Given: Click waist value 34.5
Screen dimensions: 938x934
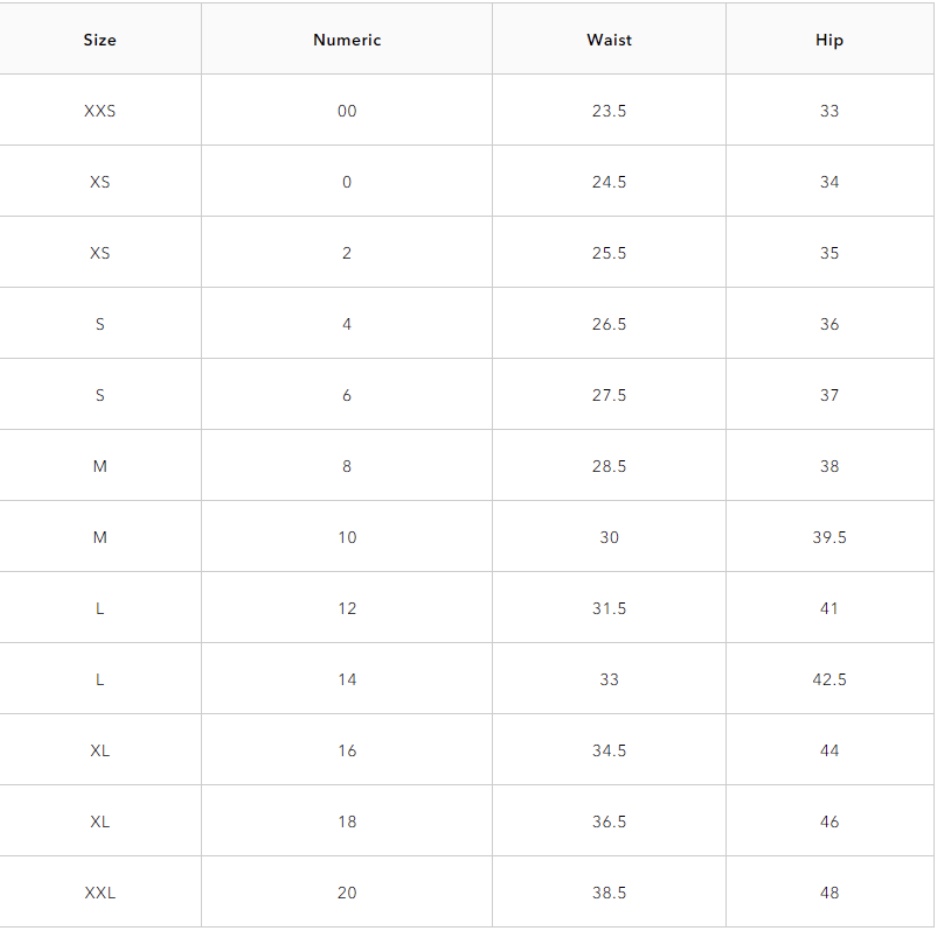Looking at the screenshot, I should tap(609, 750).
